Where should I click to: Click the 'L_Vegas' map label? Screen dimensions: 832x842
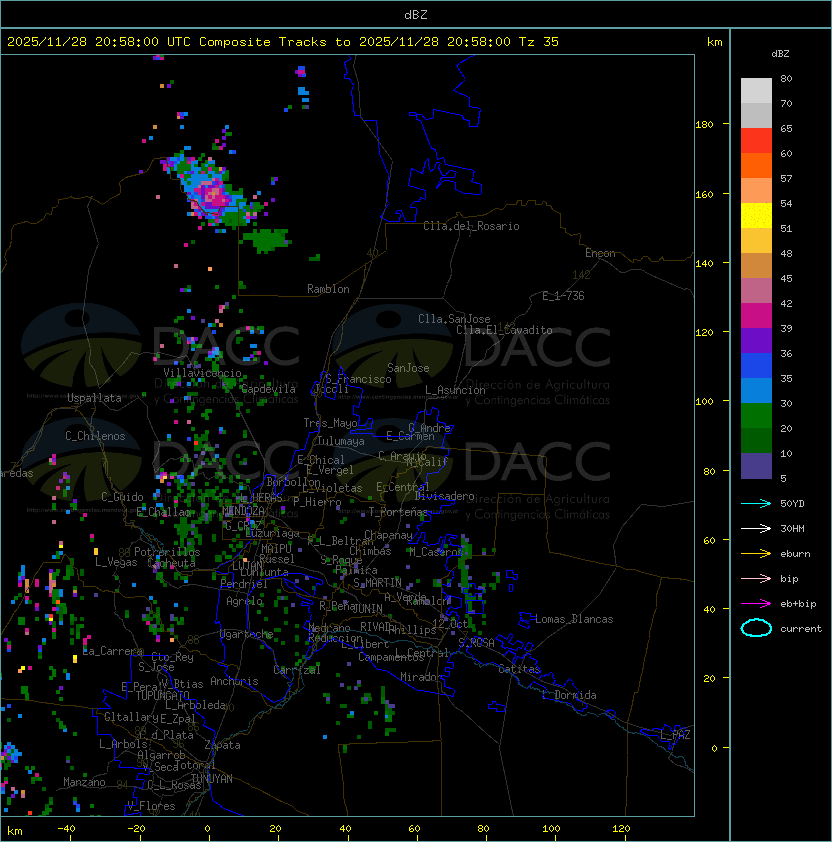116,562
